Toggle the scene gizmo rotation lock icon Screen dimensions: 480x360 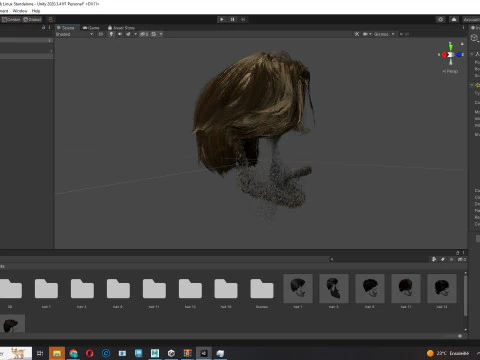(462, 44)
